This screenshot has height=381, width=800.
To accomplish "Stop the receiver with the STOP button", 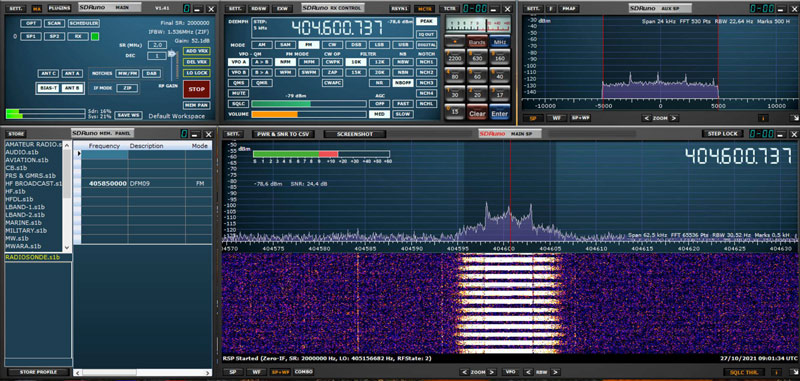I will tap(196, 89).
